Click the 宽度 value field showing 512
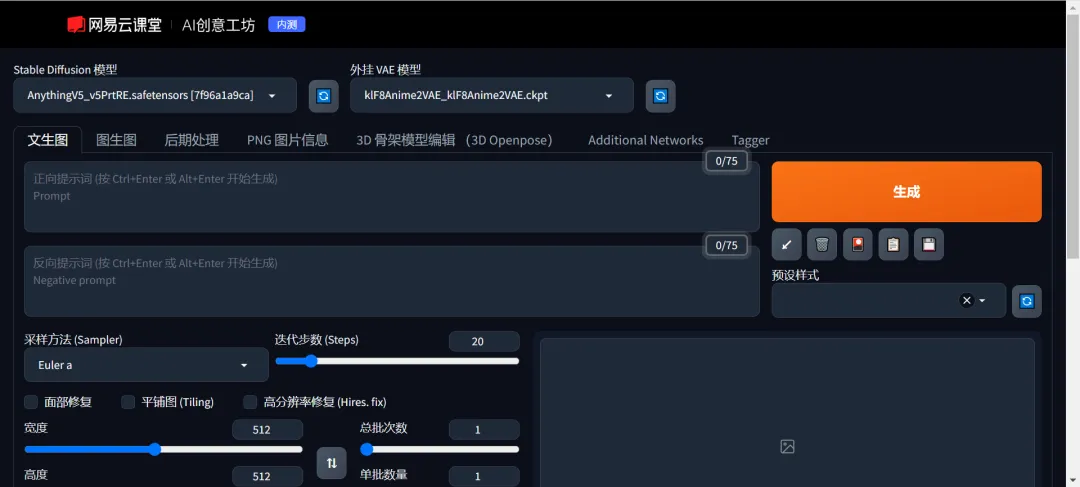The height and width of the screenshot is (487, 1080). click(267, 430)
